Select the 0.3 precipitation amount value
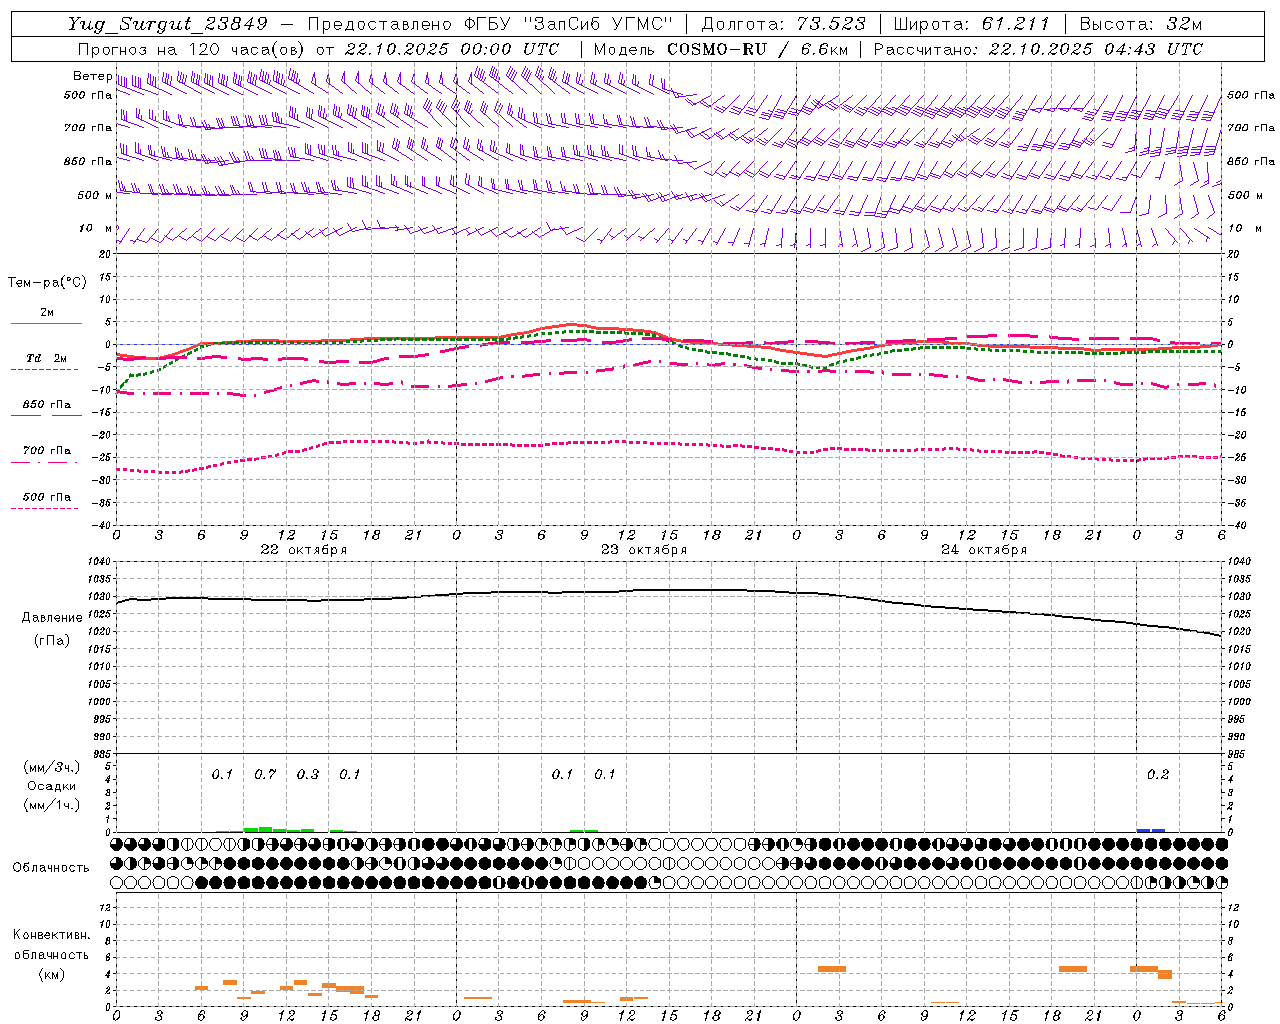 [x=308, y=775]
